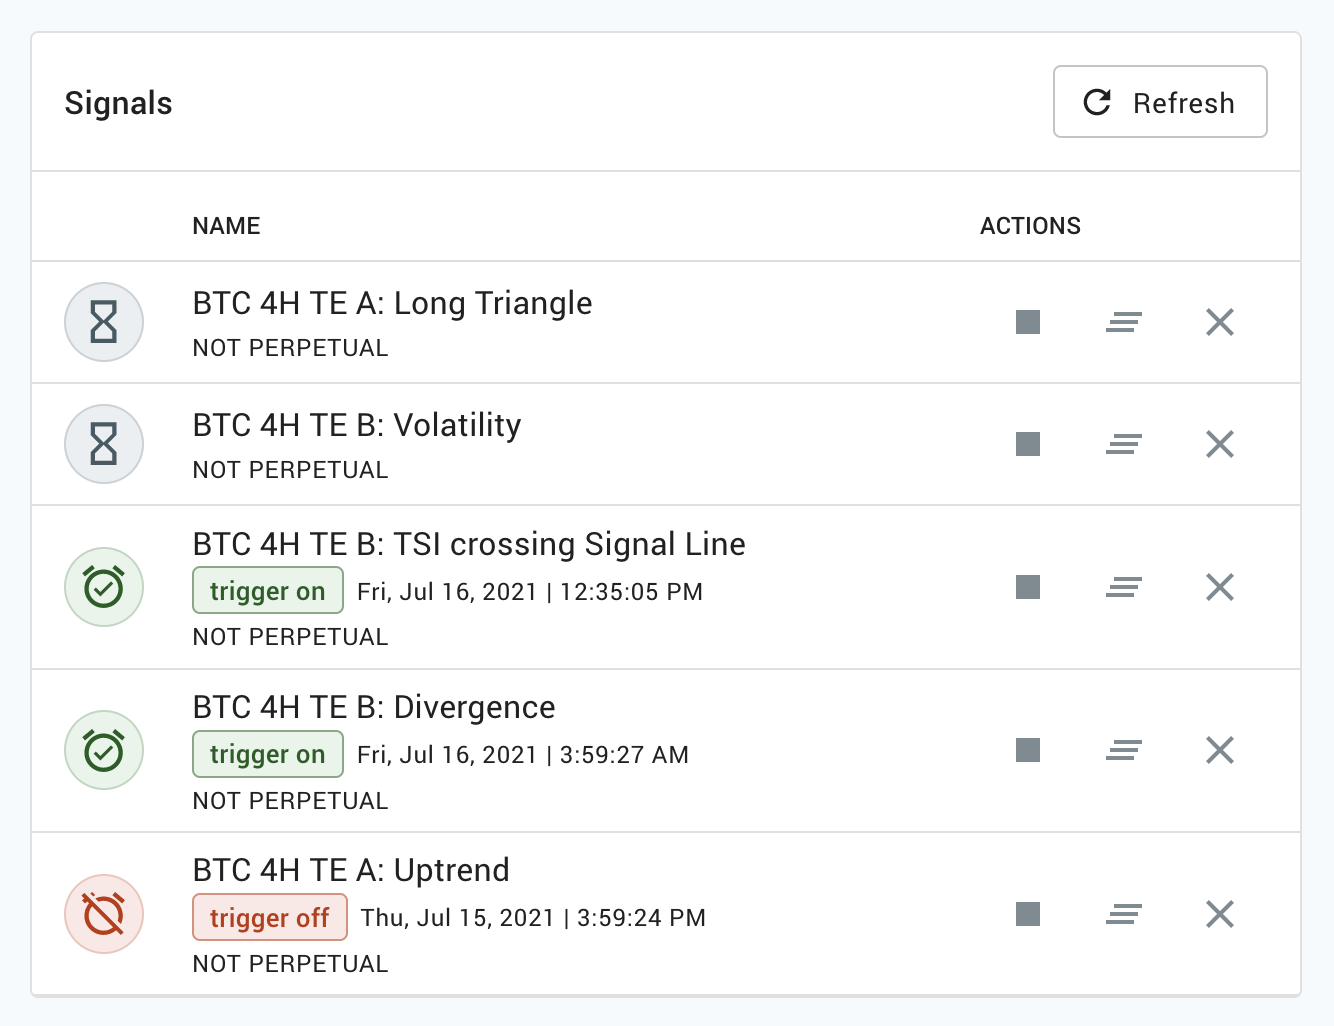Open details lines icon for Volatility
The image size is (1334, 1026).
[x=1124, y=444]
